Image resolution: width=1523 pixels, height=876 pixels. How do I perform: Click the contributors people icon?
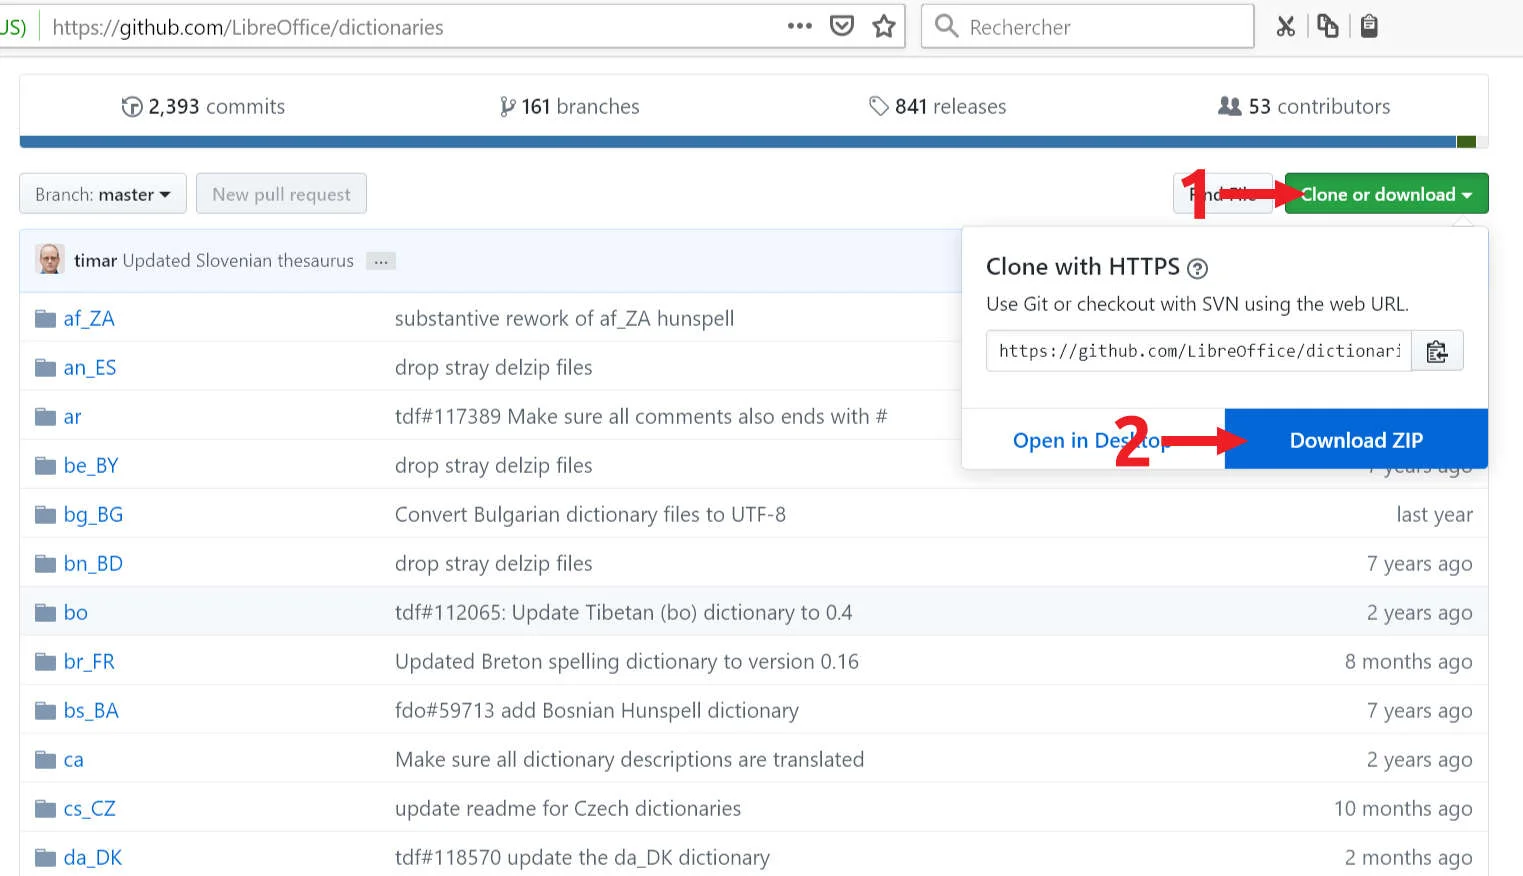pos(1229,106)
